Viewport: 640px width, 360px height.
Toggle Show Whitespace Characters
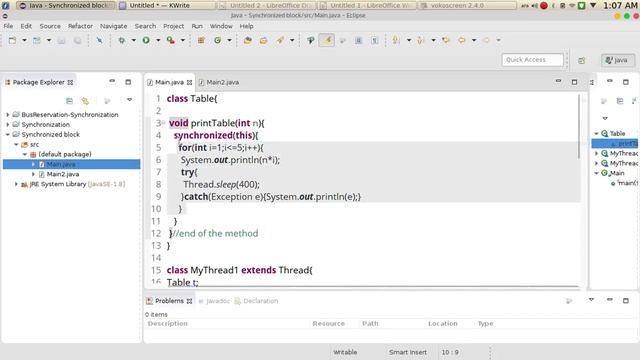374,40
